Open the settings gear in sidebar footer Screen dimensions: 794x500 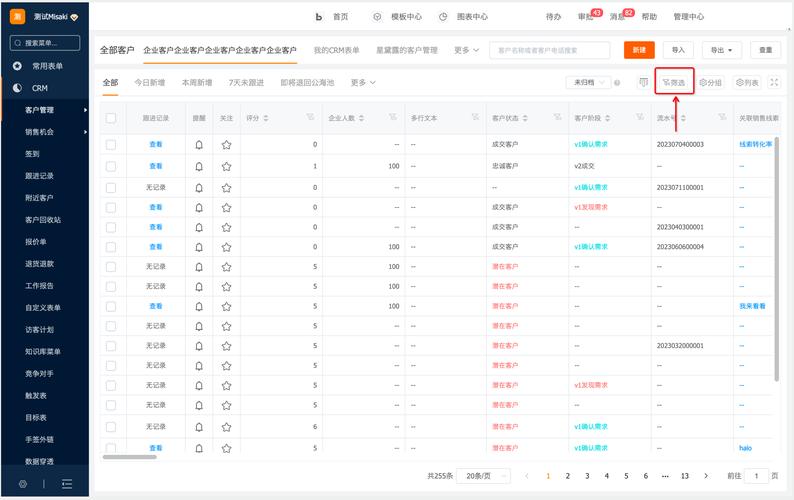click(23, 484)
